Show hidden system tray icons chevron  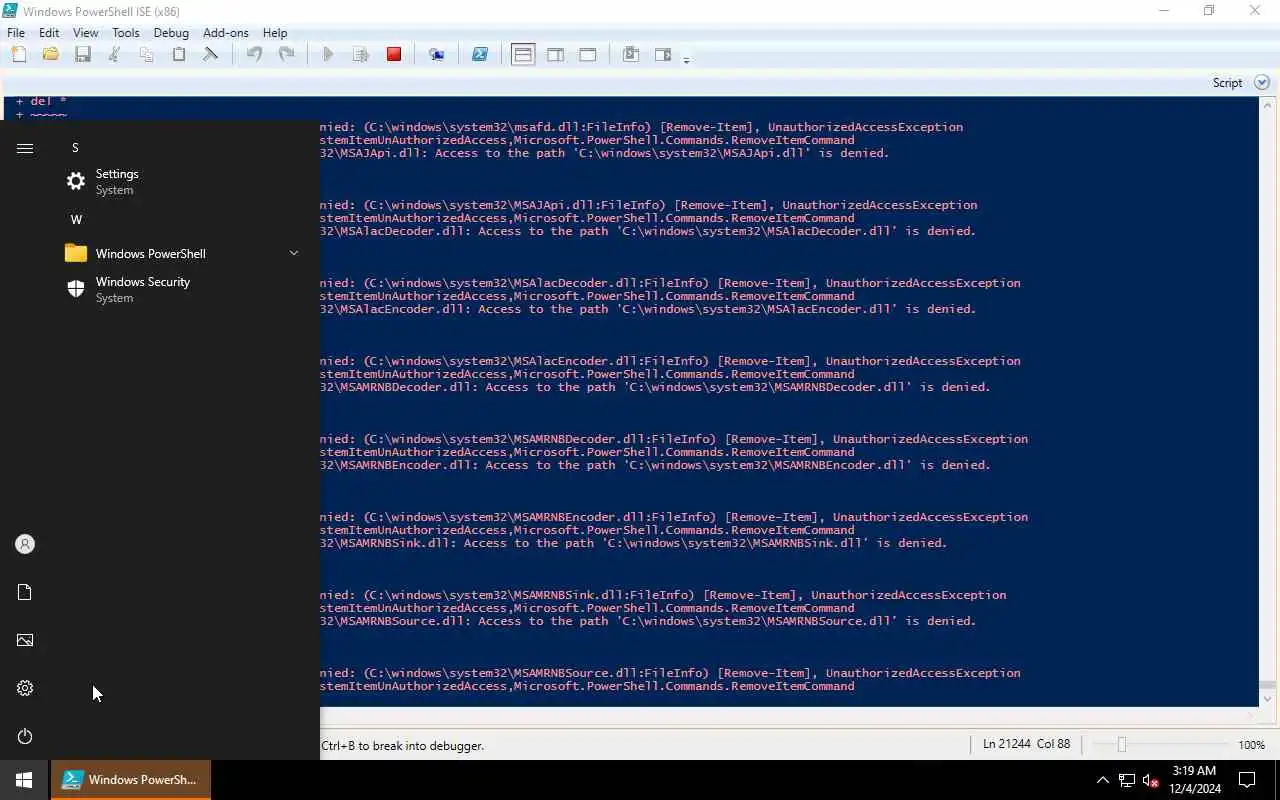click(x=1103, y=780)
